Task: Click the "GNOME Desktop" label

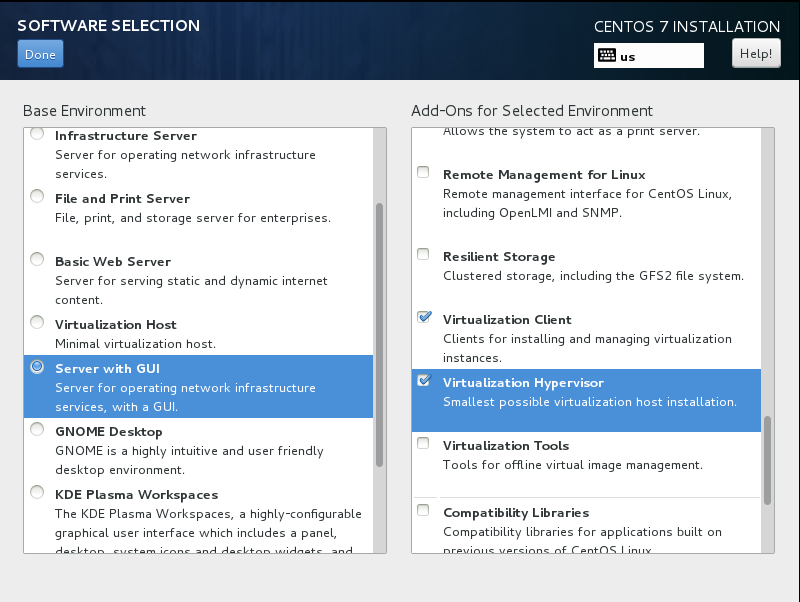Action: pos(109,432)
